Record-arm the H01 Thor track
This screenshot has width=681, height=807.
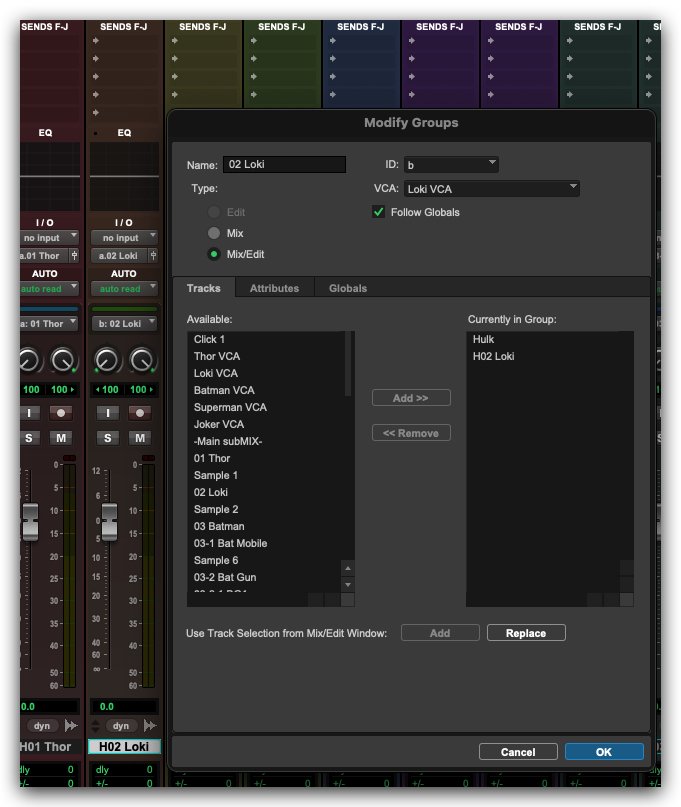pos(62,412)
